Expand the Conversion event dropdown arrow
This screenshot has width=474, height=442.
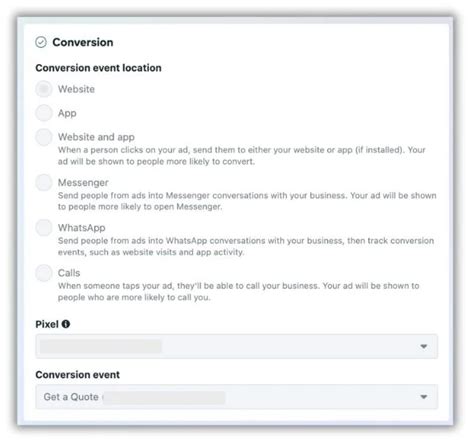(x=424, y=397)
